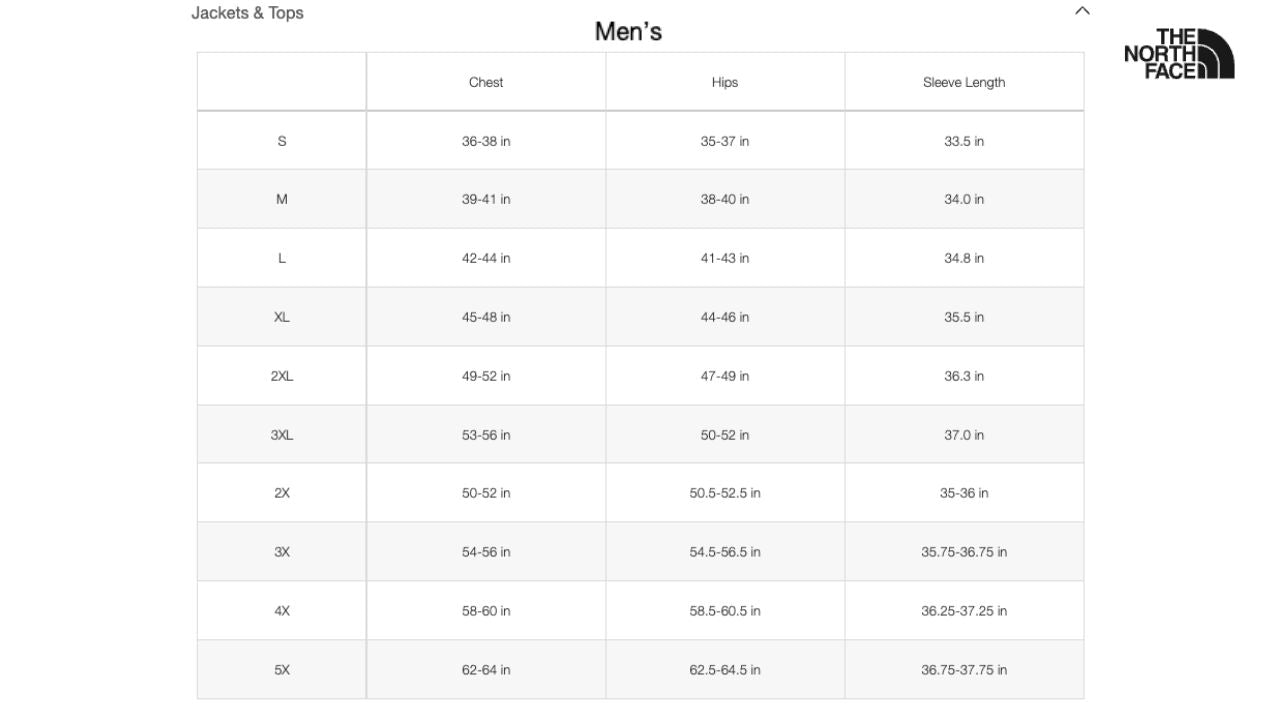
Task: Click the Jackets & Tops heading
Action: tap(247, 13)
